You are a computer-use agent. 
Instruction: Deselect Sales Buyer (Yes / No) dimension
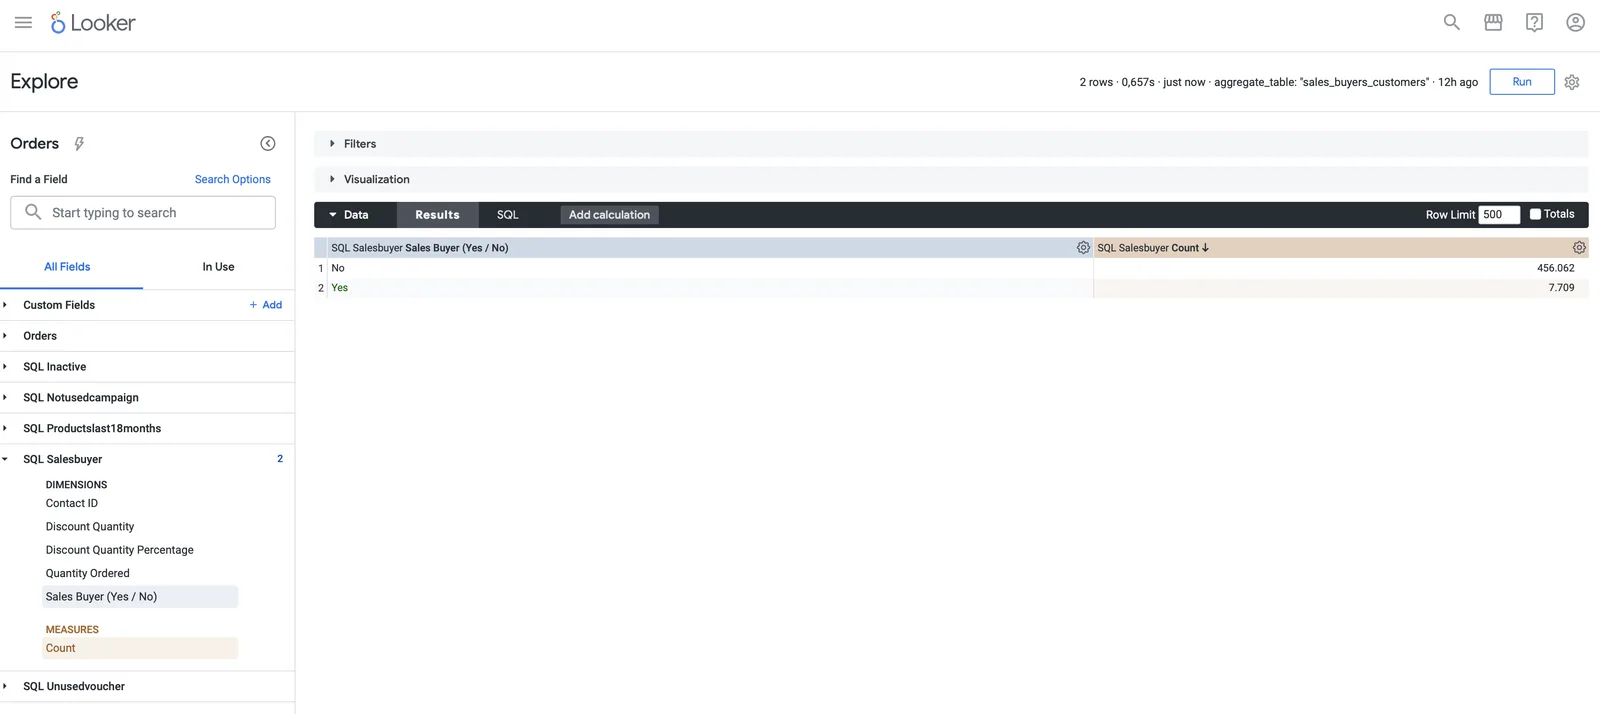click(x=141, y=597)
